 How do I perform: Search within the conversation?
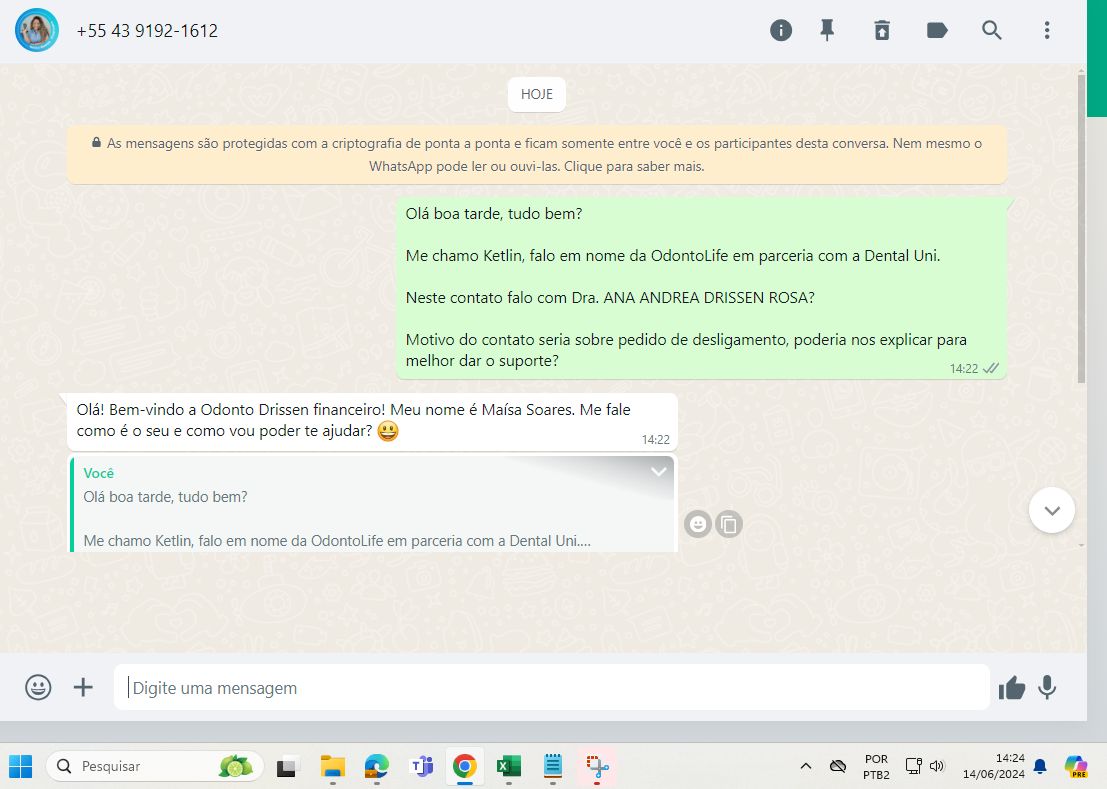pos(991,30)
